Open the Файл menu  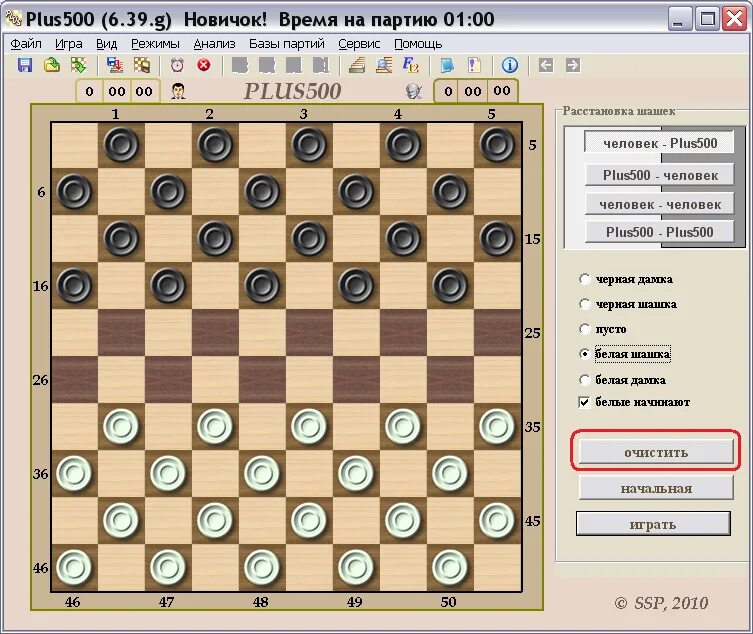(26, 44)
